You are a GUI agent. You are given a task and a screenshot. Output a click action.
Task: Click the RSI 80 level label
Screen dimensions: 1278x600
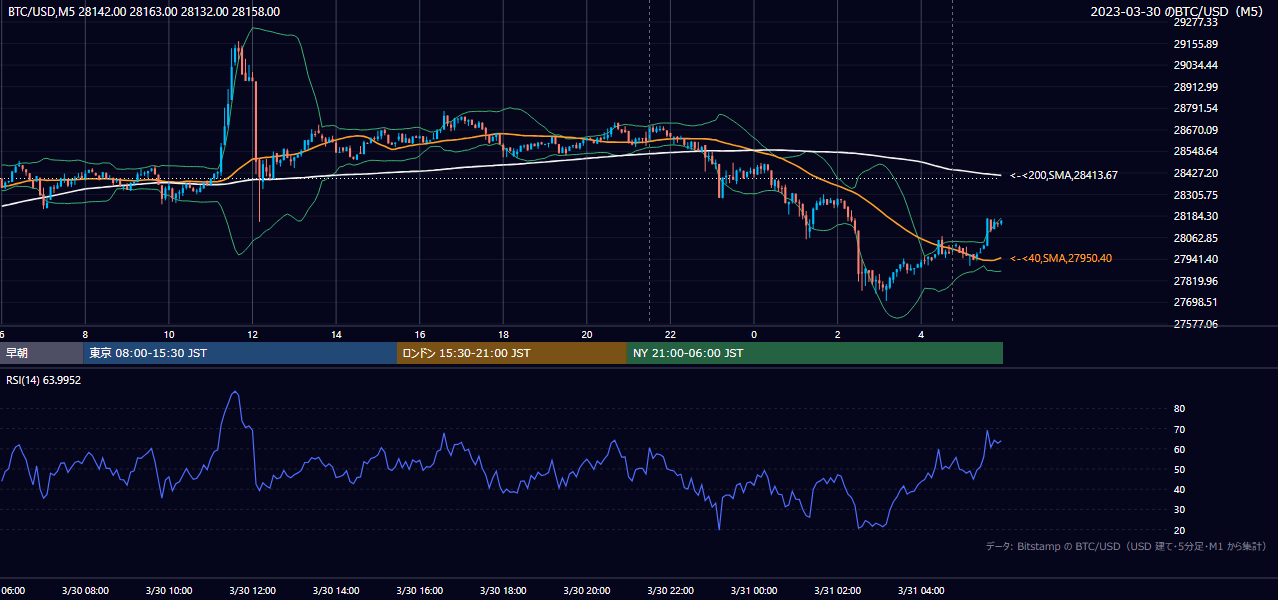[x=1179, y=409]
